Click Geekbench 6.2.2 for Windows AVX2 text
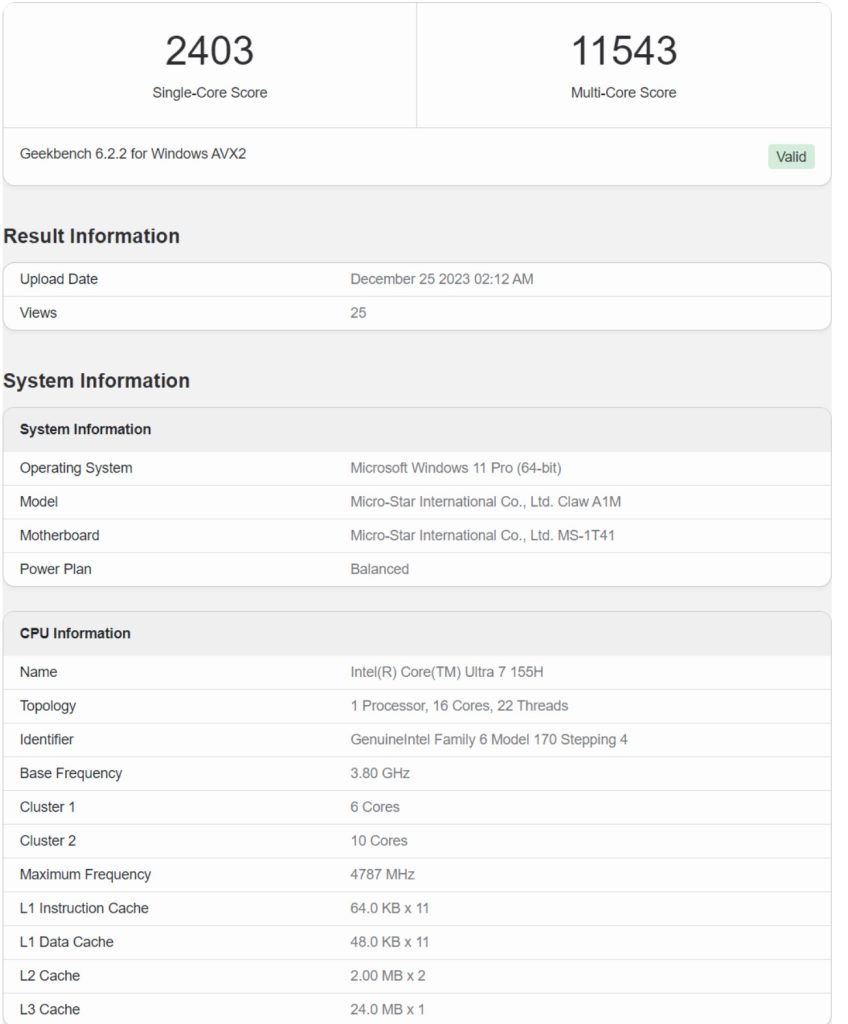Image resolution: width=848 pixels, height=1024 pixels. tap(133, 153)
